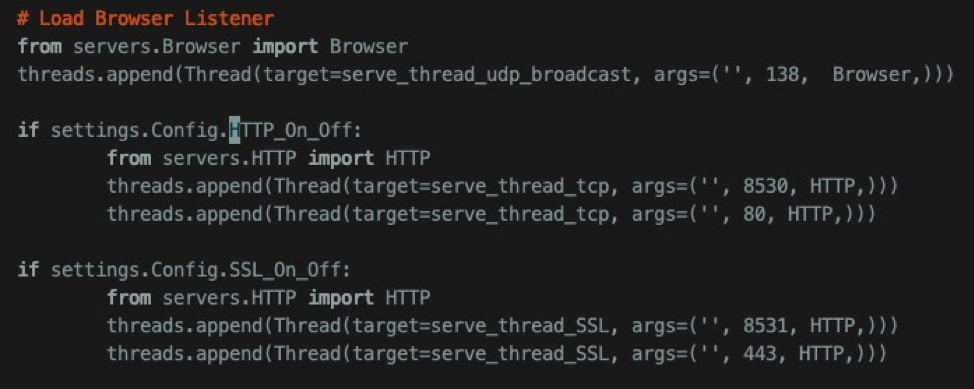The image size is (974, 389).
Task: Click 'threads.append' on the Browser line
Action: (95, 75)
